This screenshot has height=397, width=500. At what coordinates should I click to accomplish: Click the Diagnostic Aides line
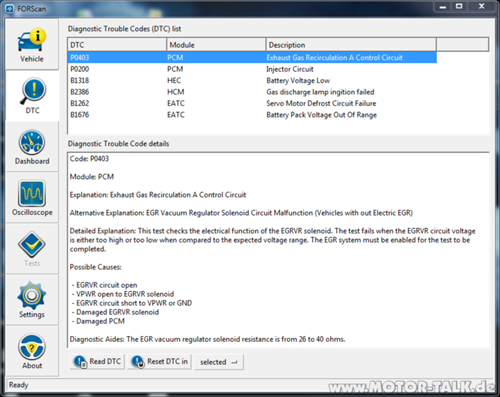pyautogui.click(x=207, y=339)
